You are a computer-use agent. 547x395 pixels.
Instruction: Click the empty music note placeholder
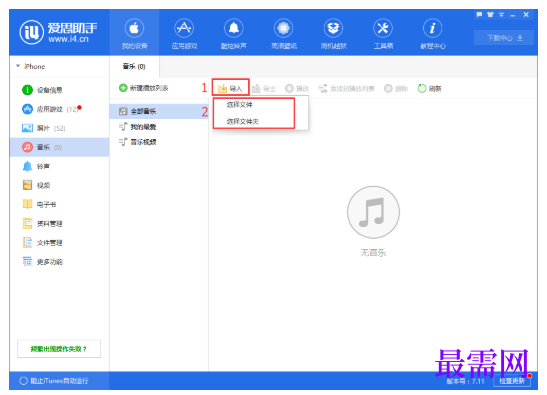click(373, 212)
